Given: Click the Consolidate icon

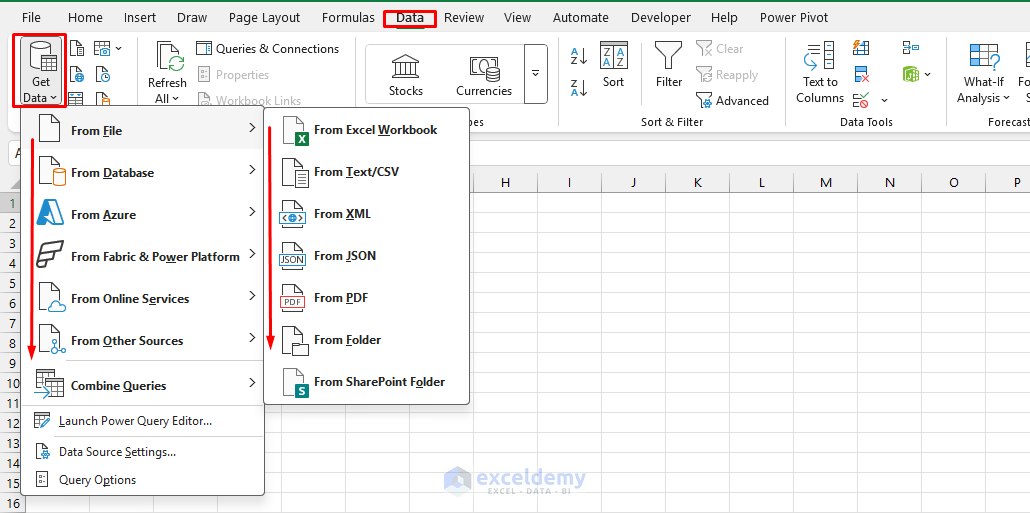Looking at the screenshot, I should (x=911, y=48).
